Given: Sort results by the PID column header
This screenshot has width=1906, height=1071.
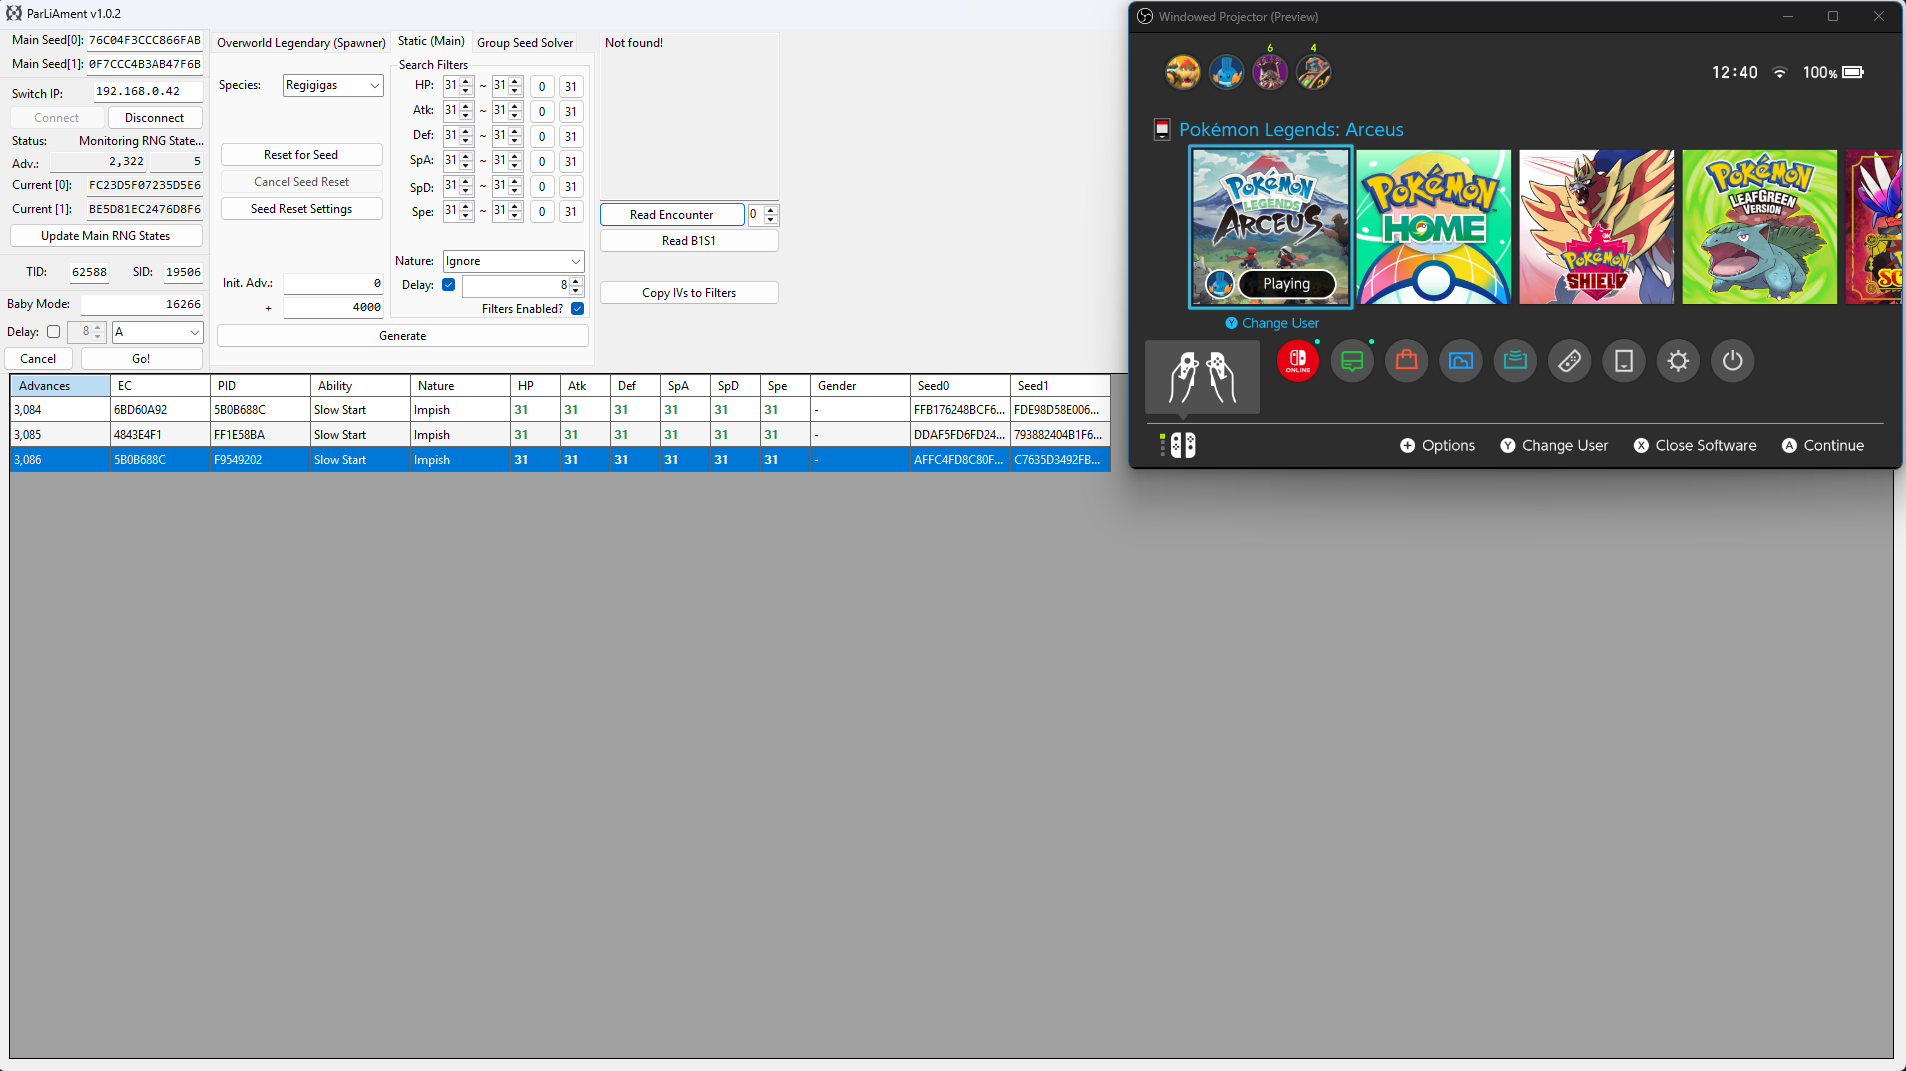Looking at the screenshot, I should pos(260,386).
